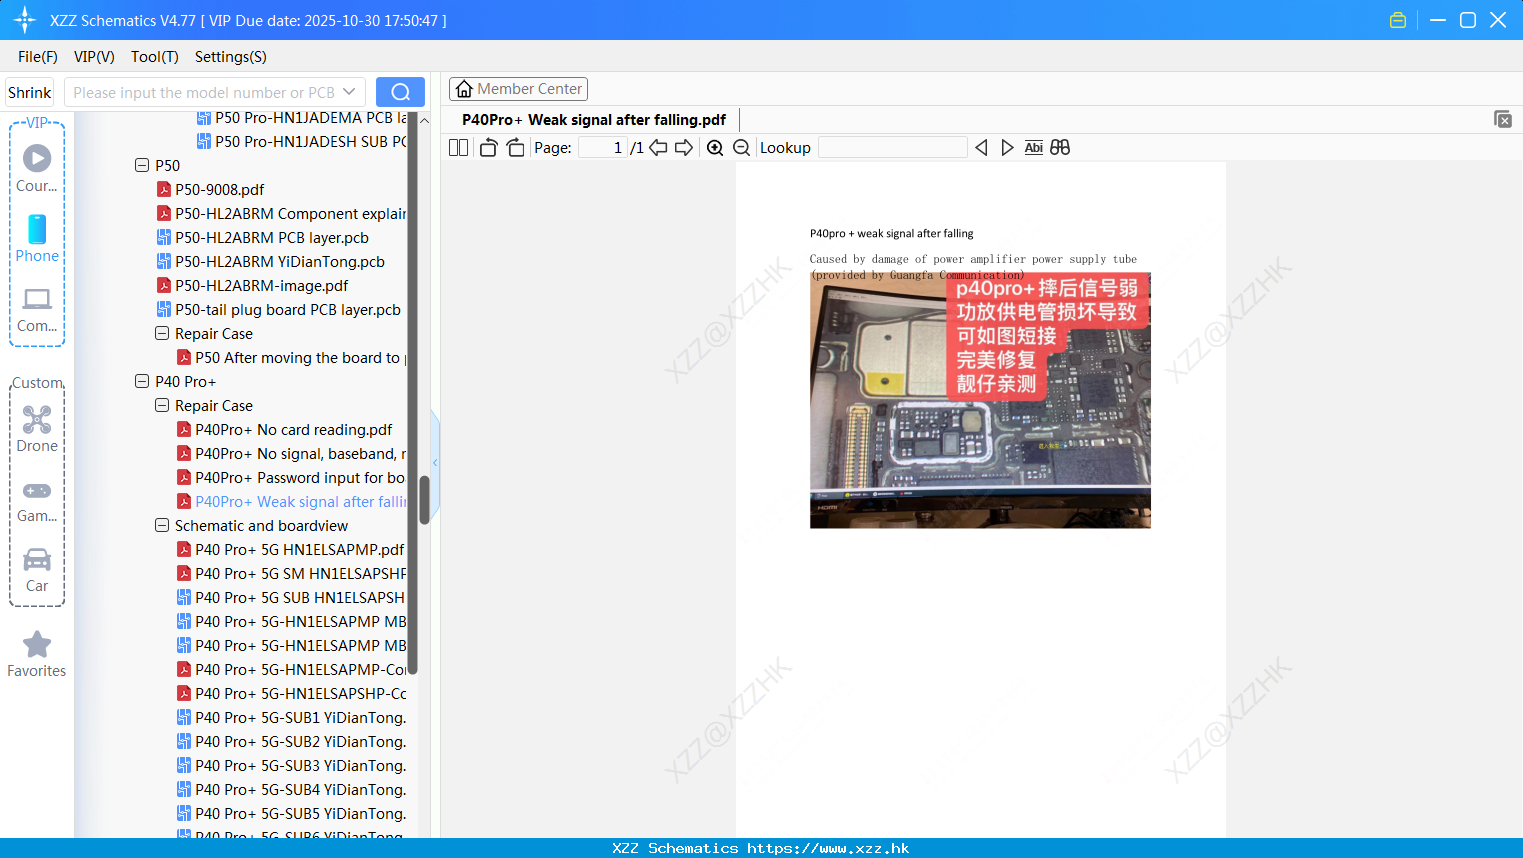
Task: Click the yellow toolbox icon in title bar
Action: tap(1398, 20)
